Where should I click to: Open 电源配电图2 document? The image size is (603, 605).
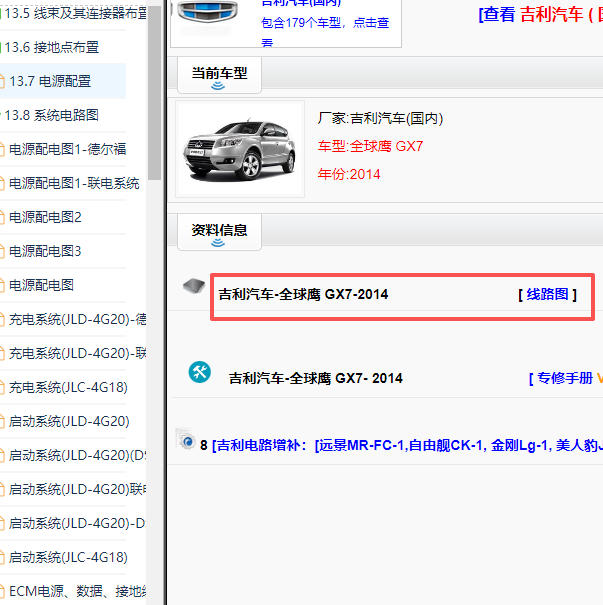coord(45,217)
